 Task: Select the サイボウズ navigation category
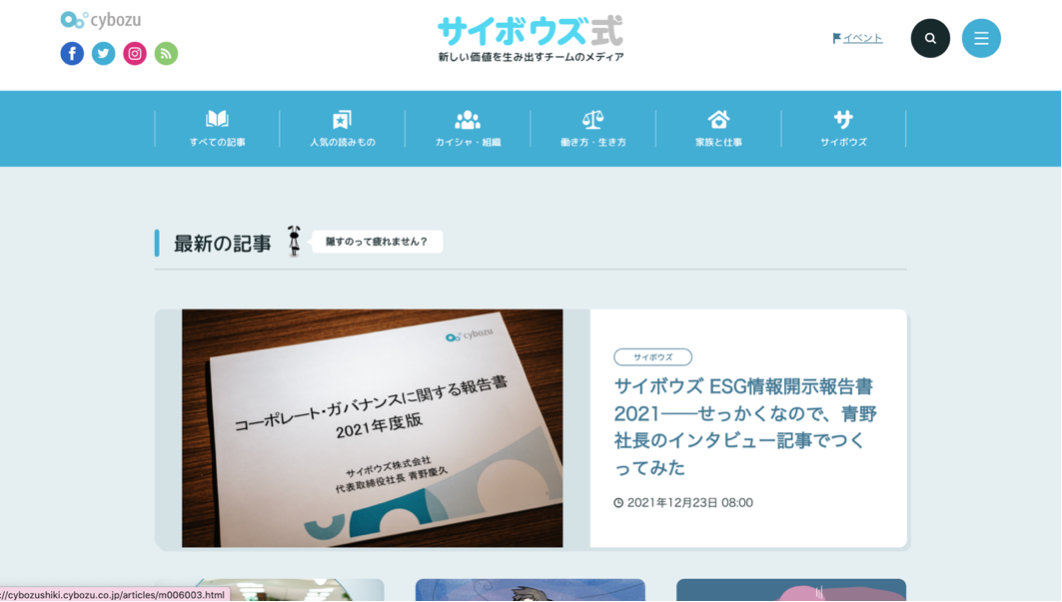point(843,128)
